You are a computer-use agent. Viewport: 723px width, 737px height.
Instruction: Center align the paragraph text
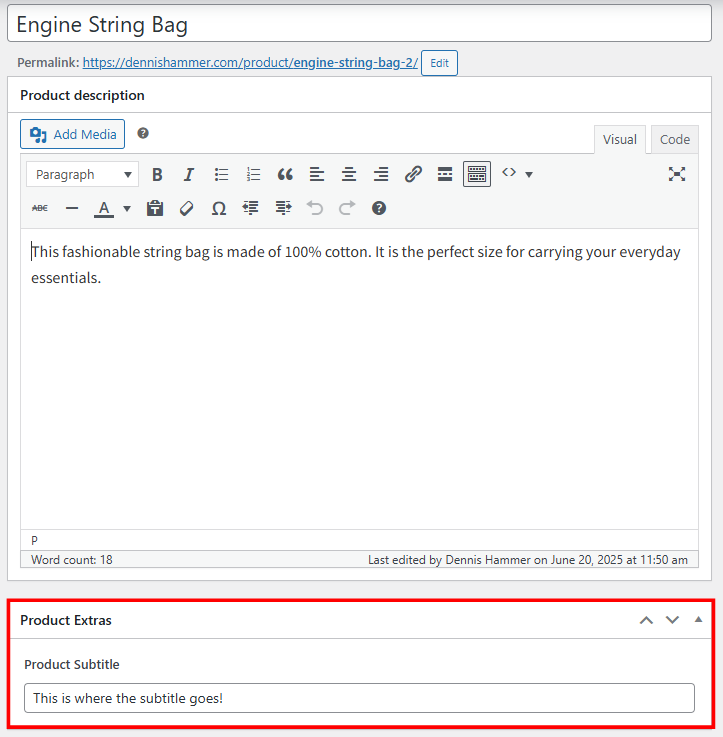tap(349, 174)
